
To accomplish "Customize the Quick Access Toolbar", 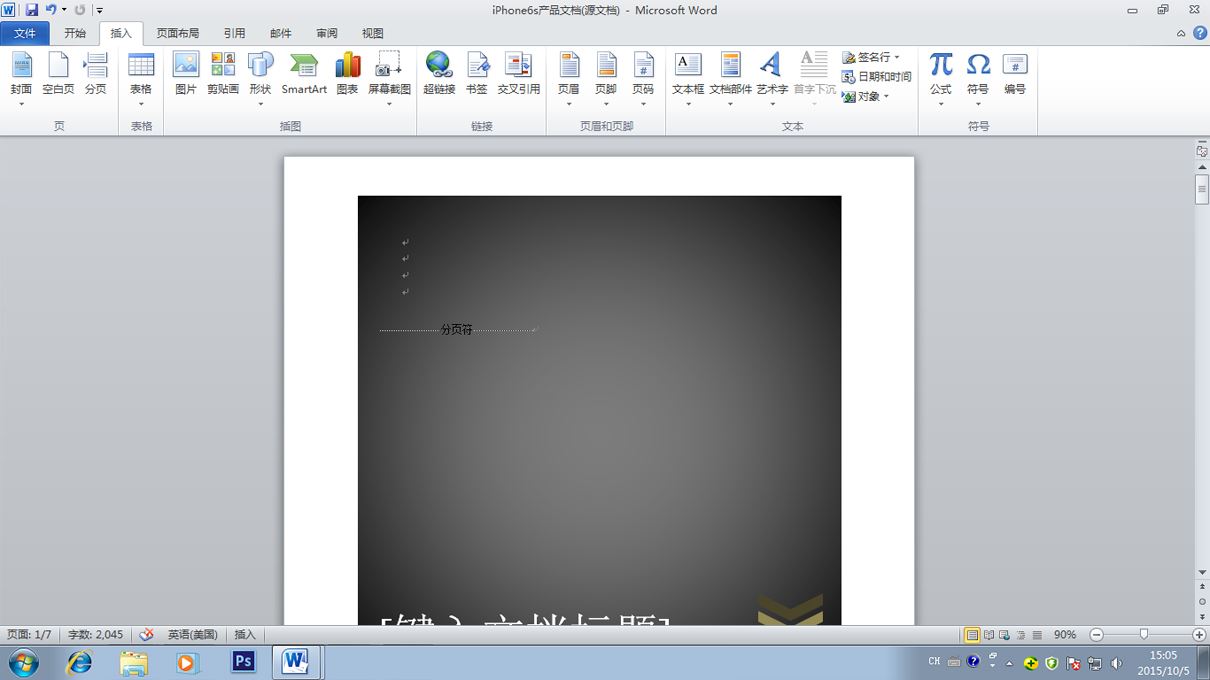I will coord(100,11).
